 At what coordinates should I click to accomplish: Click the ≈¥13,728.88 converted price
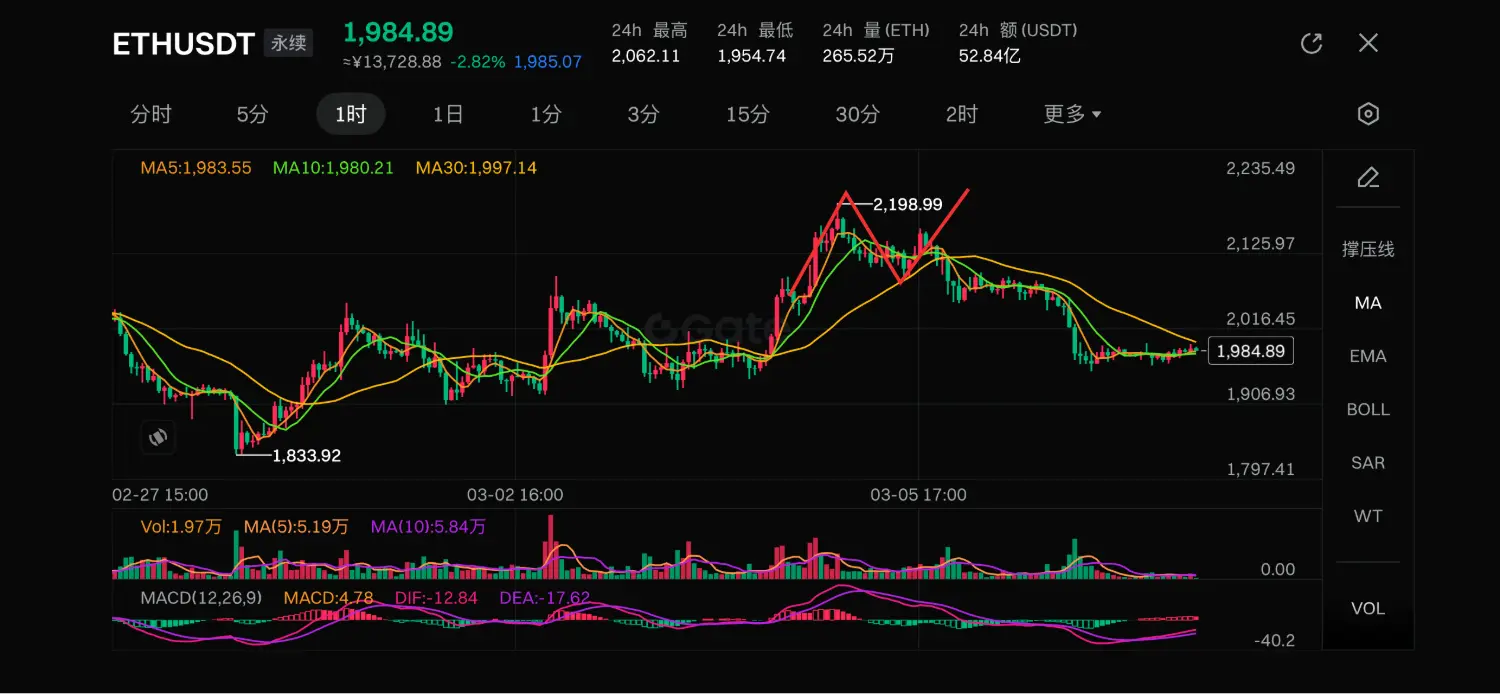tap(393, 62)
